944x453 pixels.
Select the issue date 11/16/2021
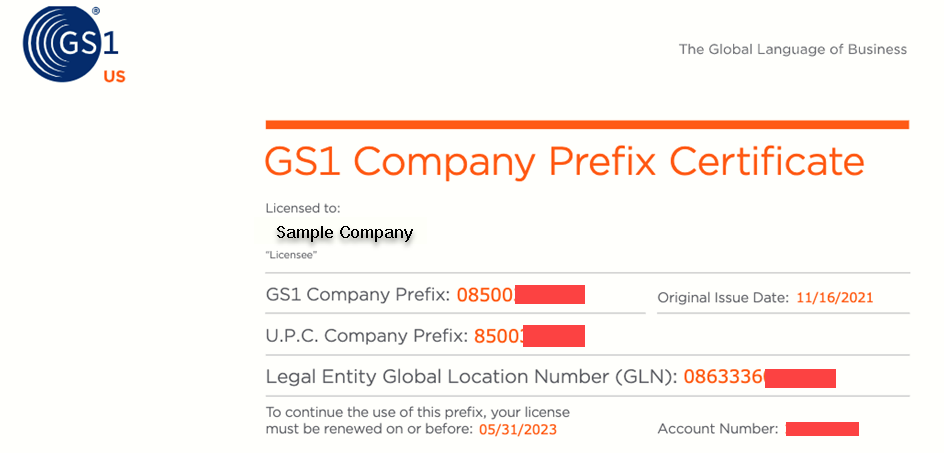pos(835,298)
